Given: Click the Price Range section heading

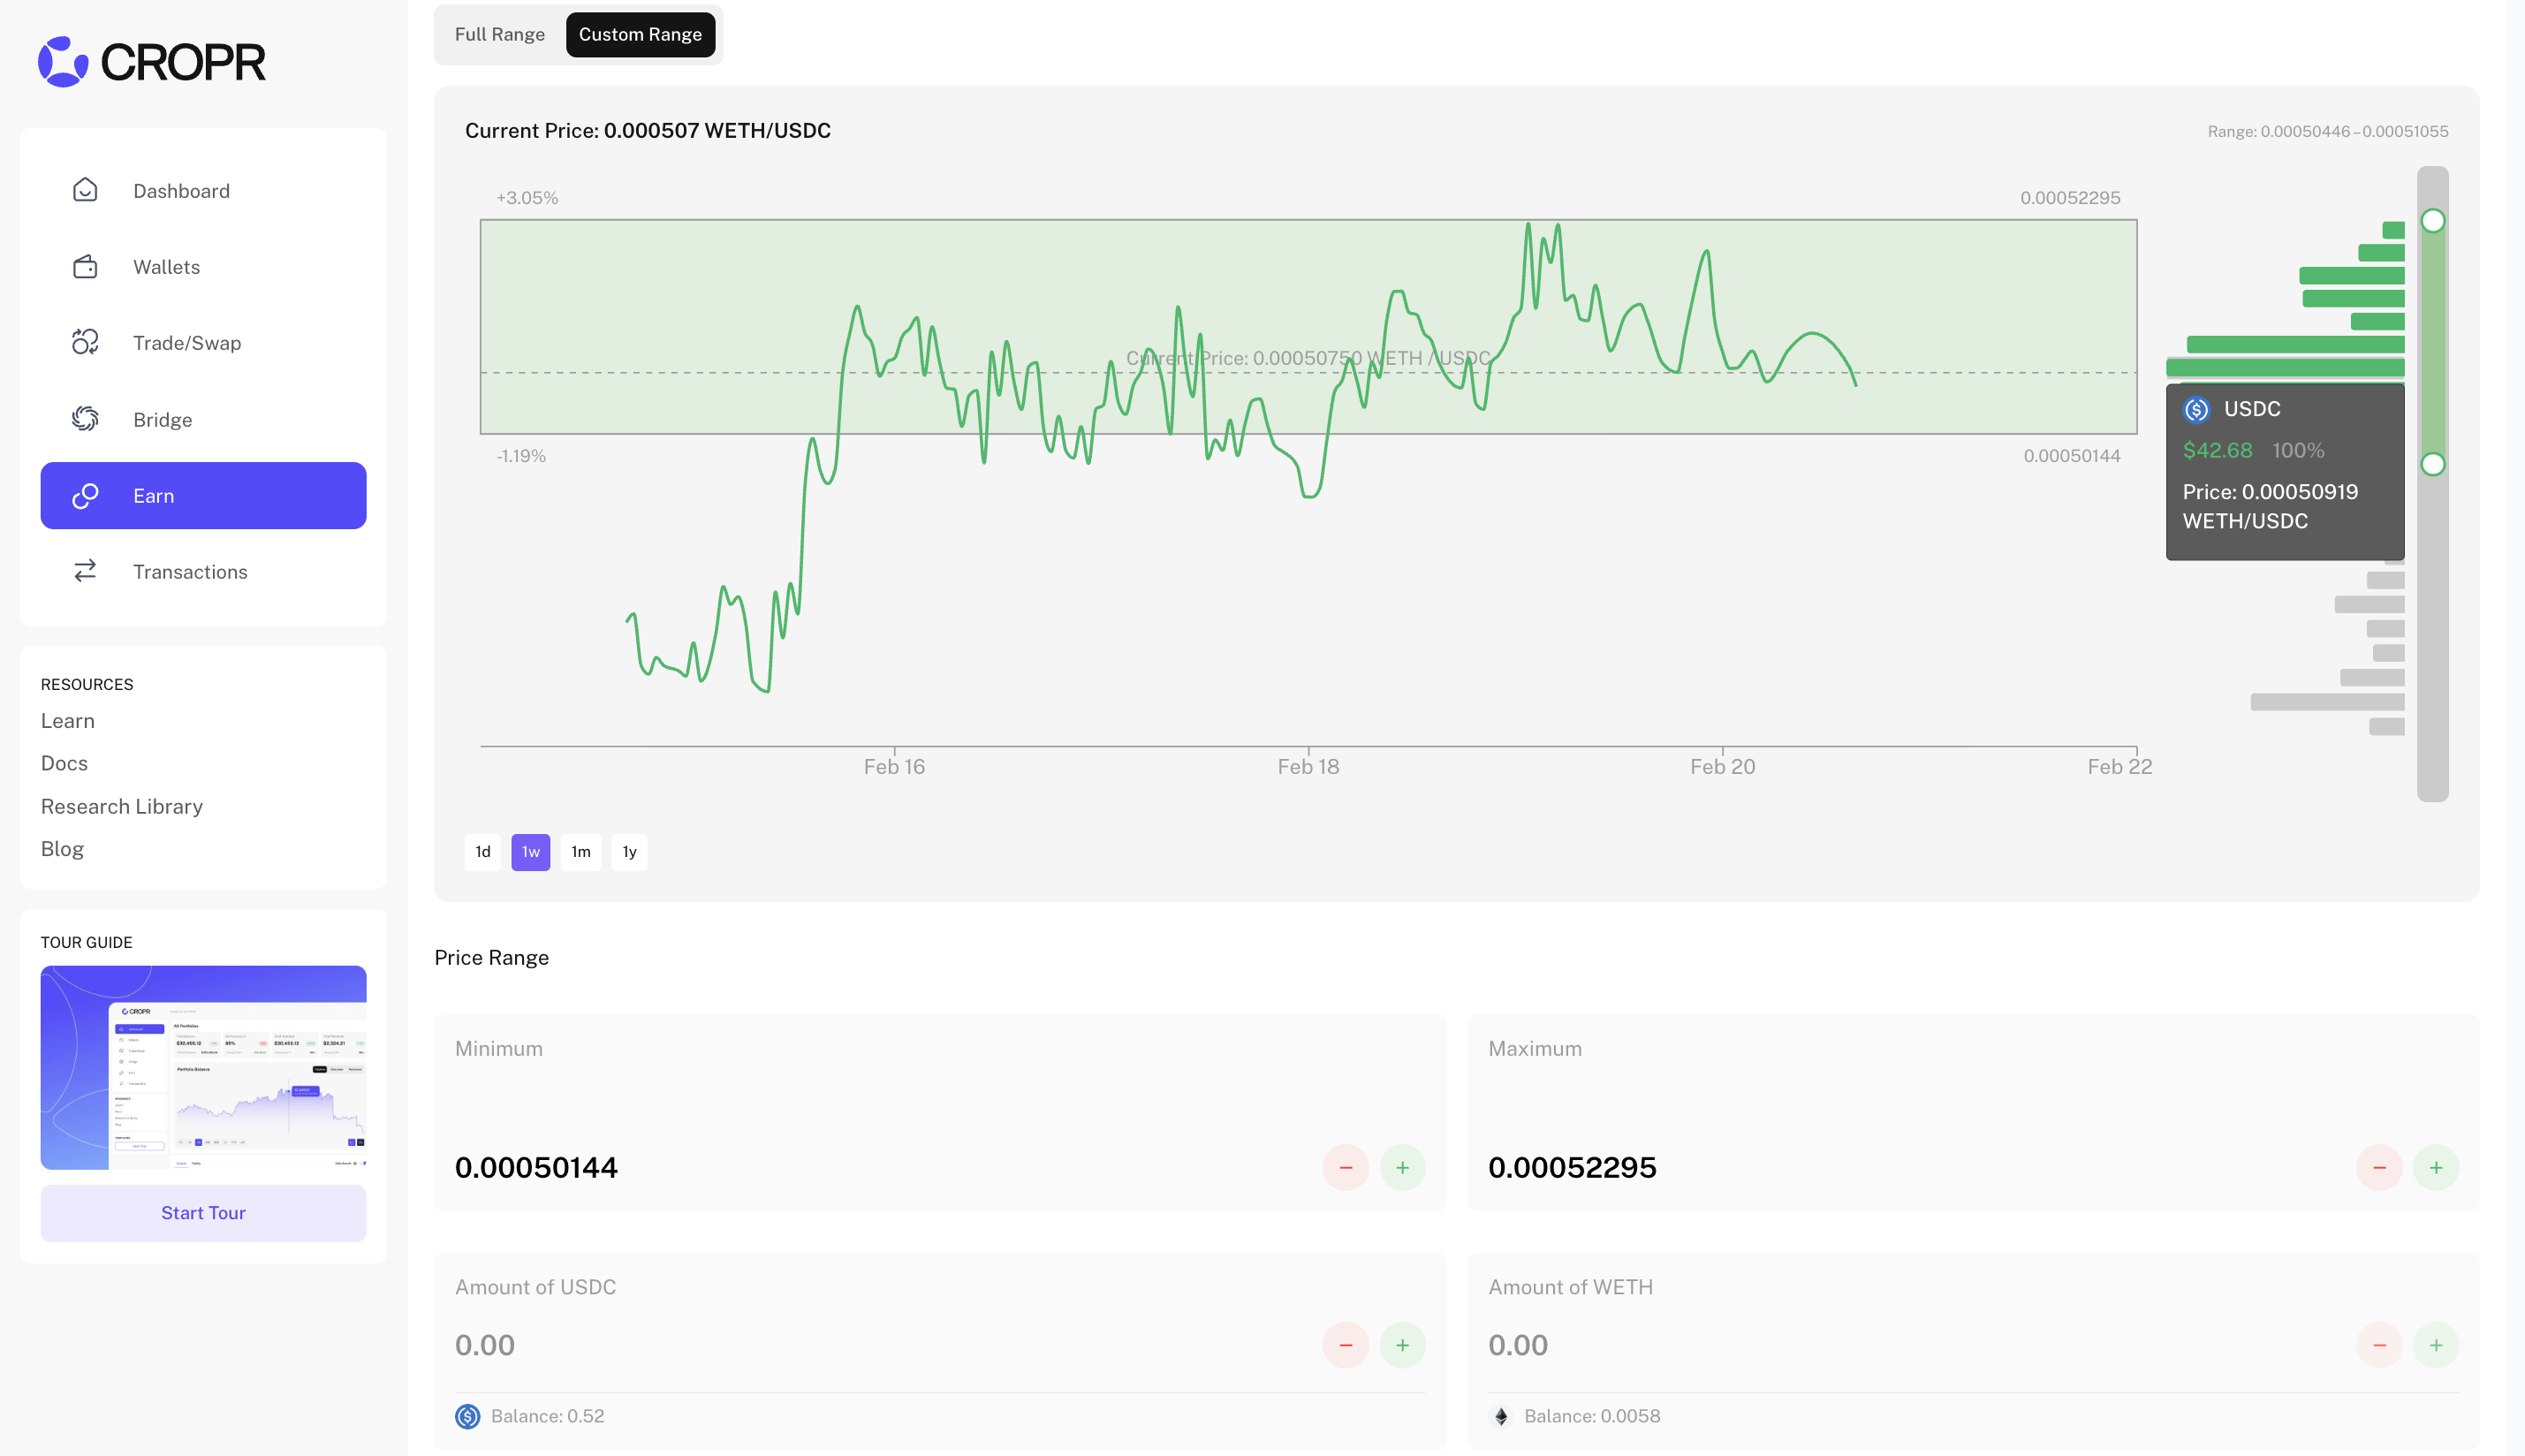Looking at the screenshot, I should (491, 958).
